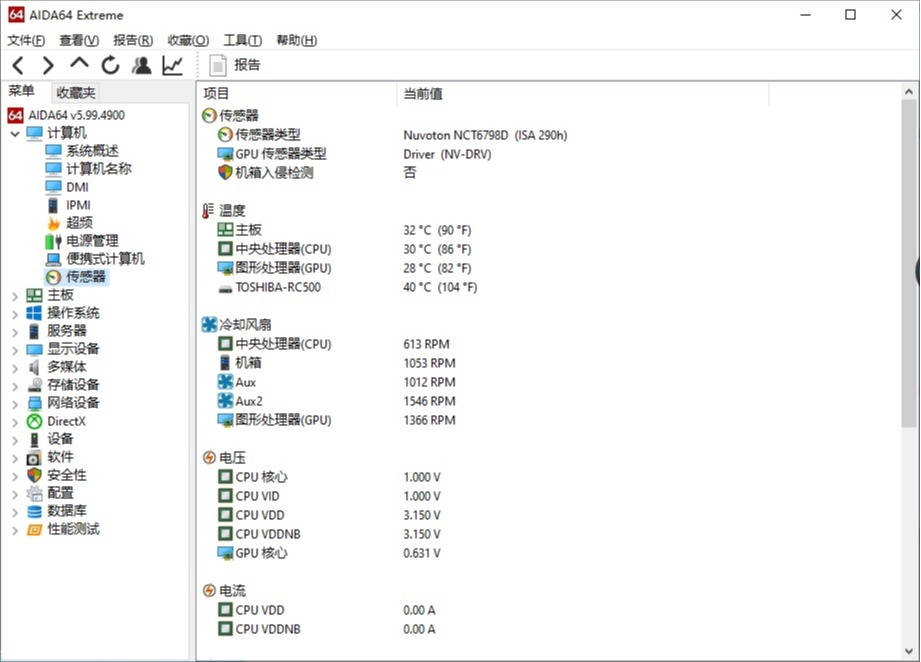Viewport: 921px width, 662px height.
Task: Click the 操作系统 Windows logo icon
Action: tap(35, 313)
